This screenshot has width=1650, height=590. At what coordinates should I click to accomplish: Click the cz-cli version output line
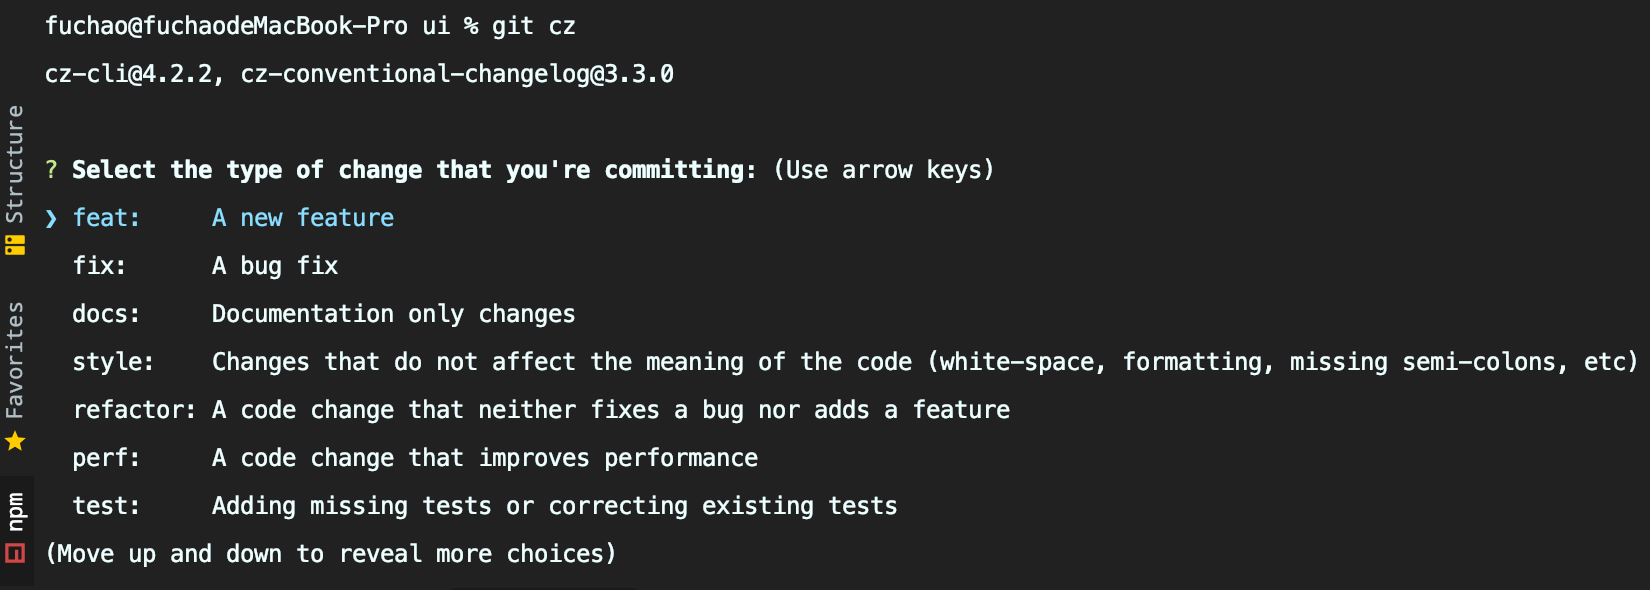click(x=359, y=74)
